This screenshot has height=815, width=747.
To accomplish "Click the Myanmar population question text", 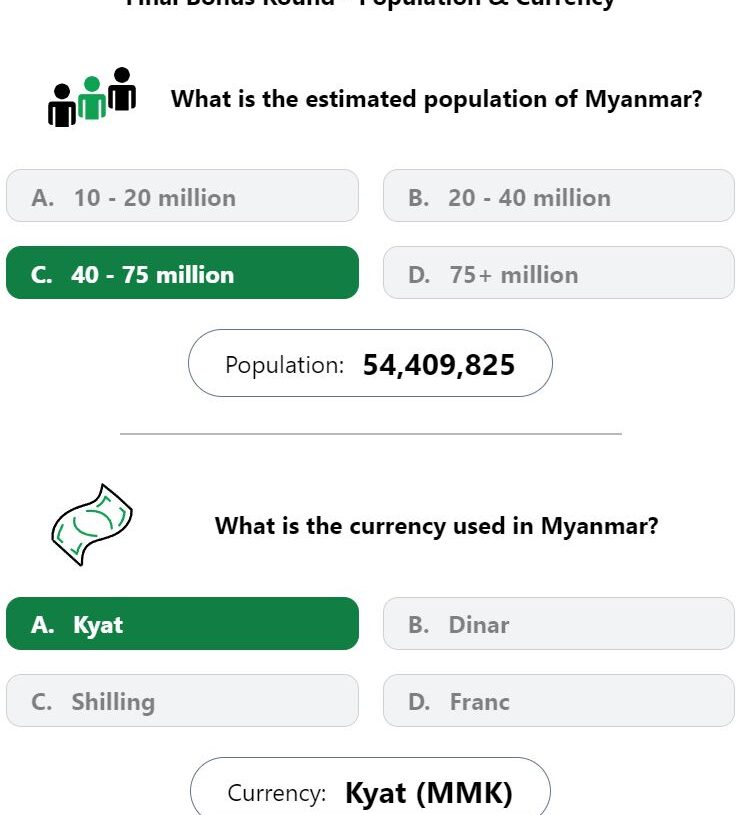I will tap(436, 99).
